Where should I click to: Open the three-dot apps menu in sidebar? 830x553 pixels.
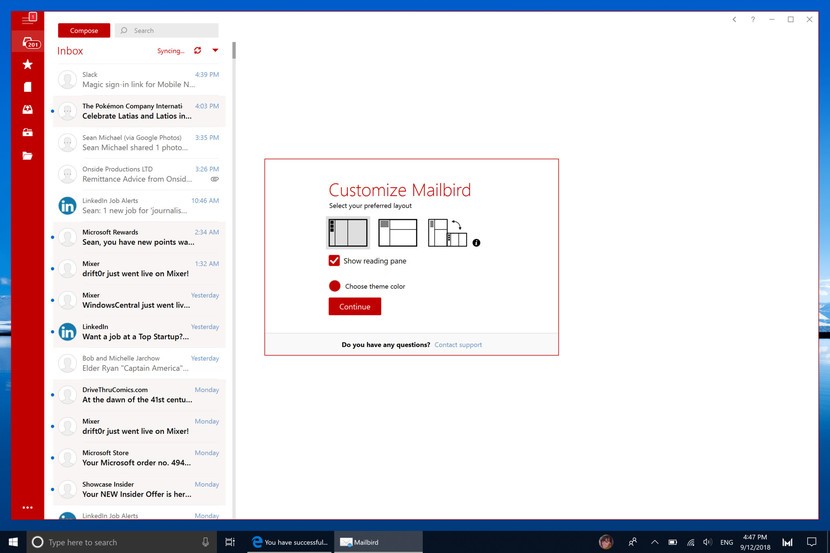28,507
